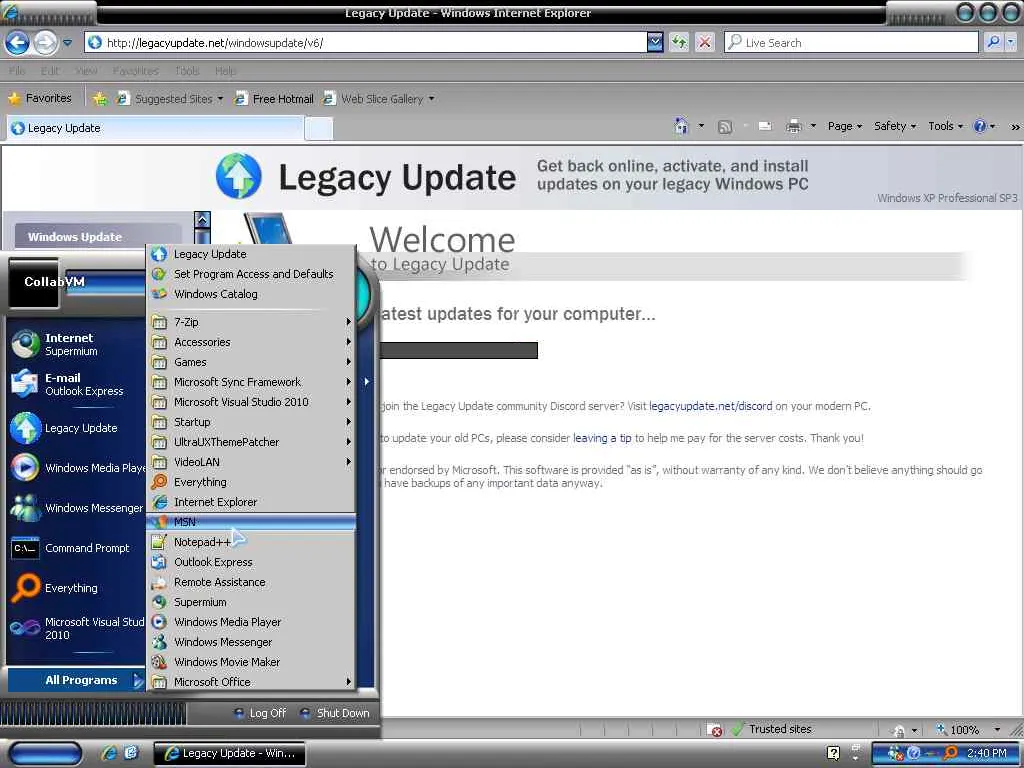Screen dimensions: 1024x768
Task: Click the Live Search magnifier button
Action: (x=993, y=42)
